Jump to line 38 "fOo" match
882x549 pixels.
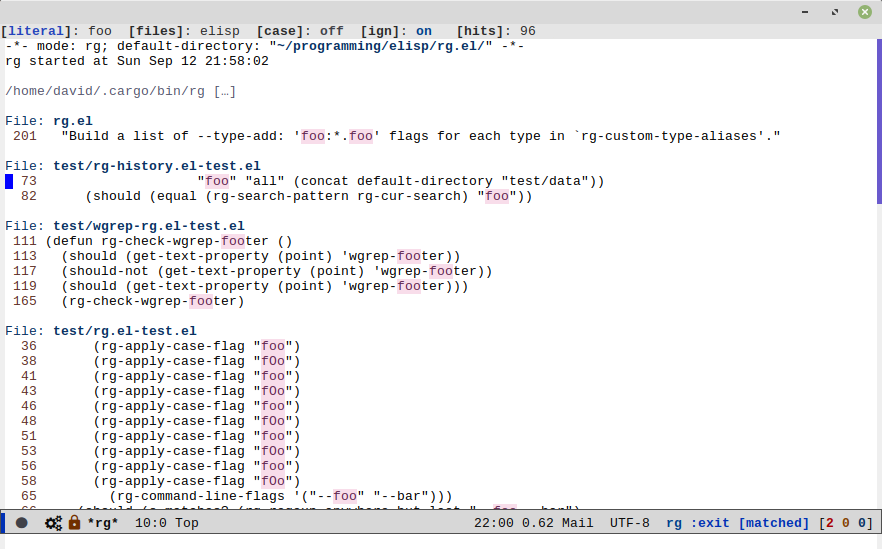pos(161,361)
